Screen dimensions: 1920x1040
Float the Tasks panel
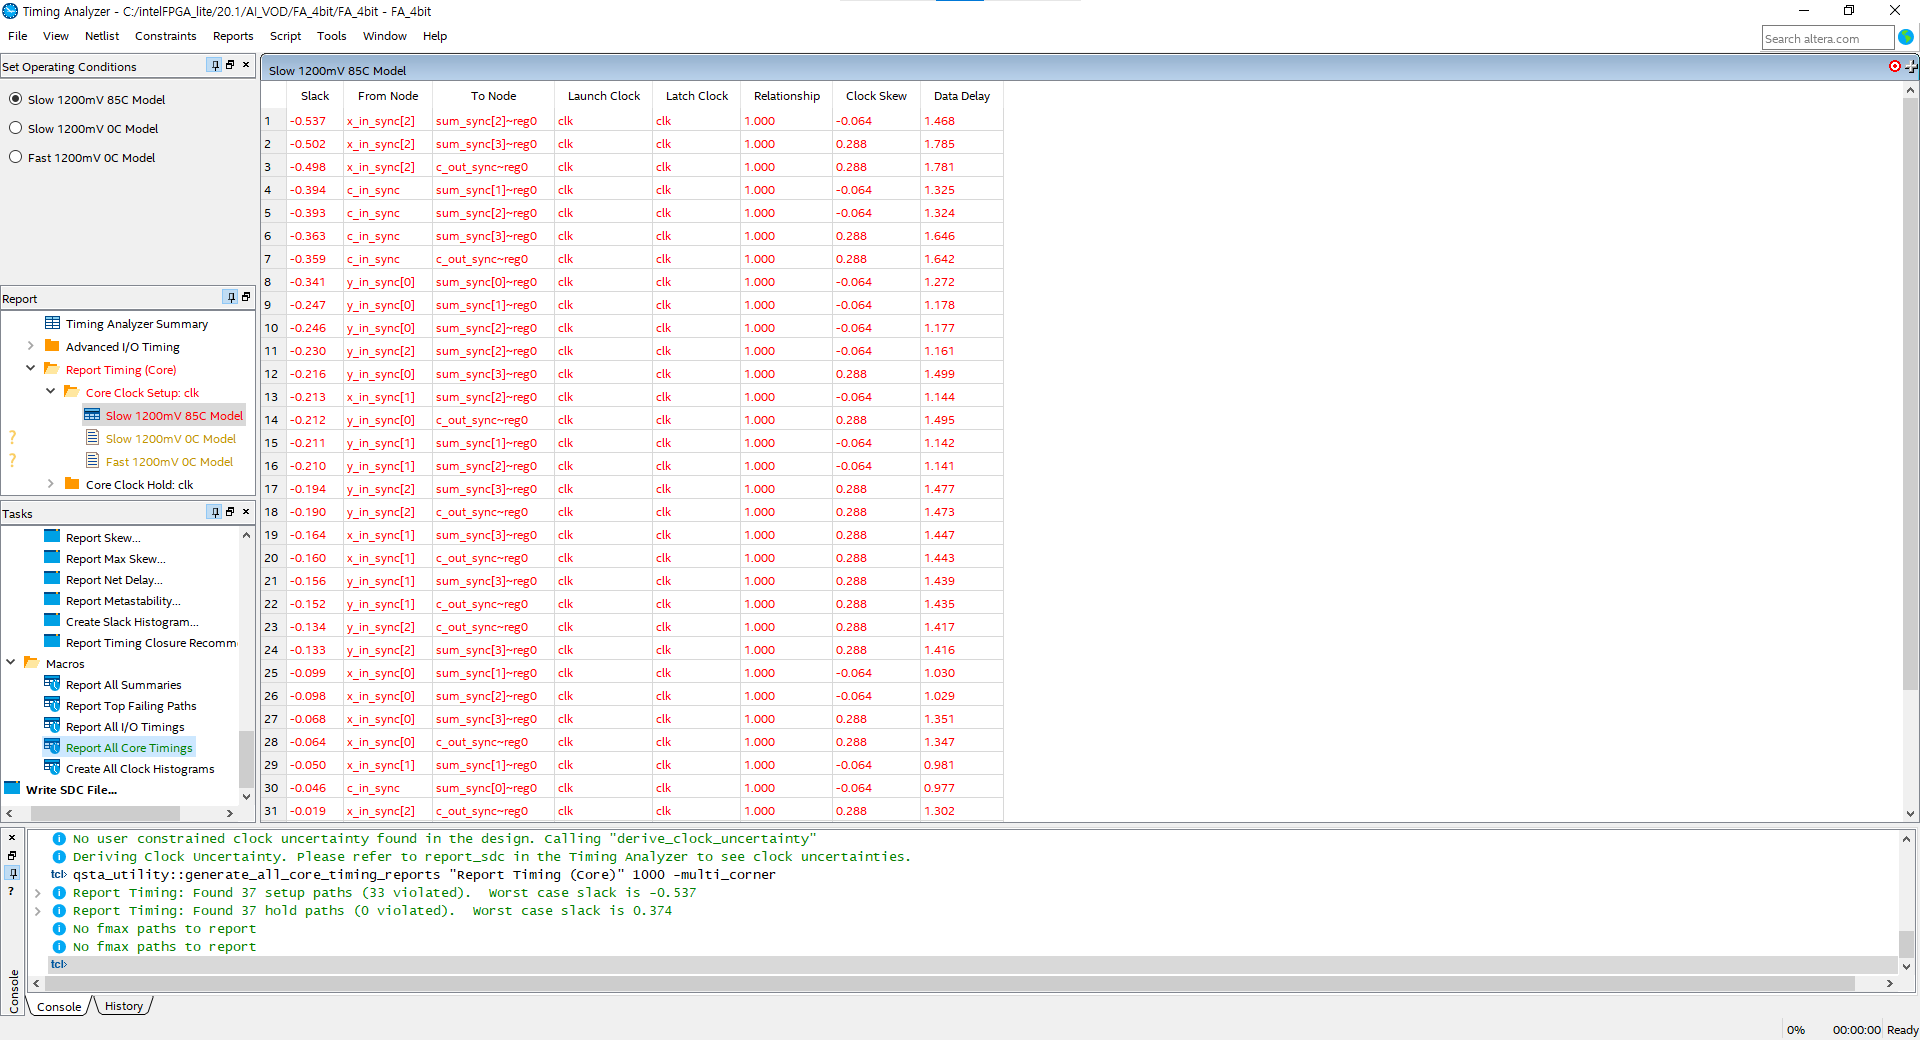[230, 512]
